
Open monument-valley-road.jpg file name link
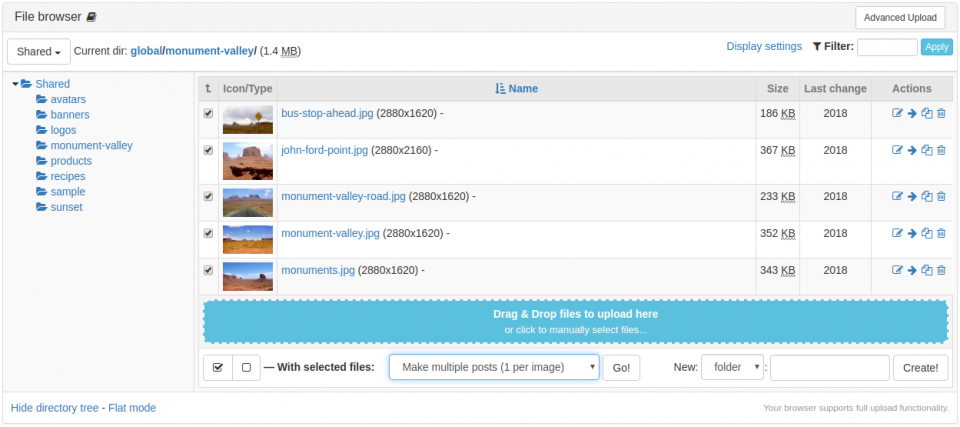343,197
